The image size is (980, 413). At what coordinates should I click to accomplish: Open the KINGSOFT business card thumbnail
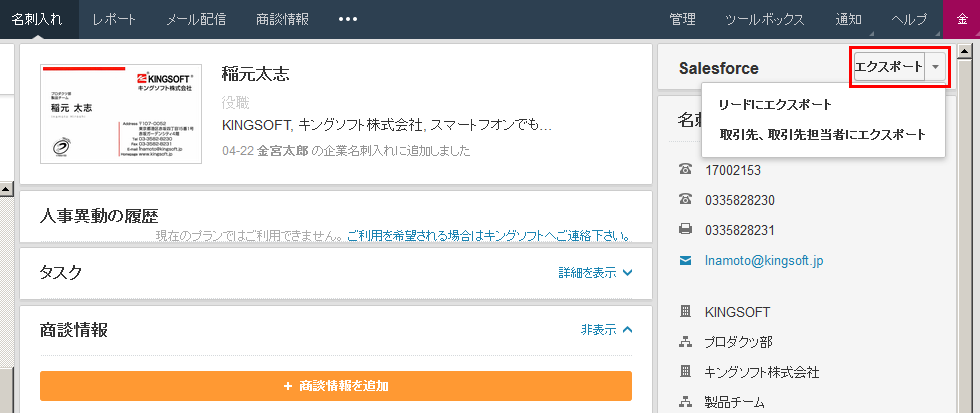tap(121, 113)
